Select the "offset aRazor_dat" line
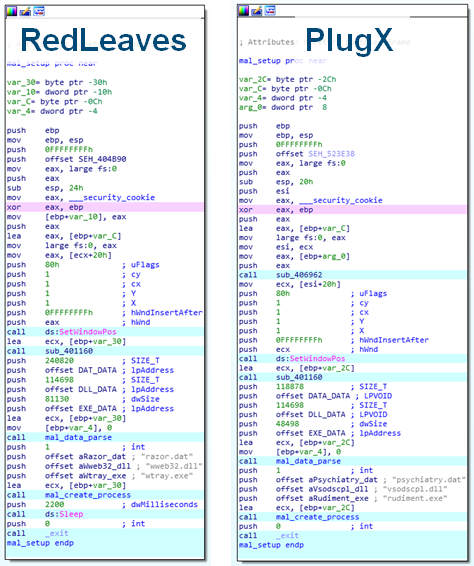The height and width of the screenshot is (566, 474). point(100,457)
